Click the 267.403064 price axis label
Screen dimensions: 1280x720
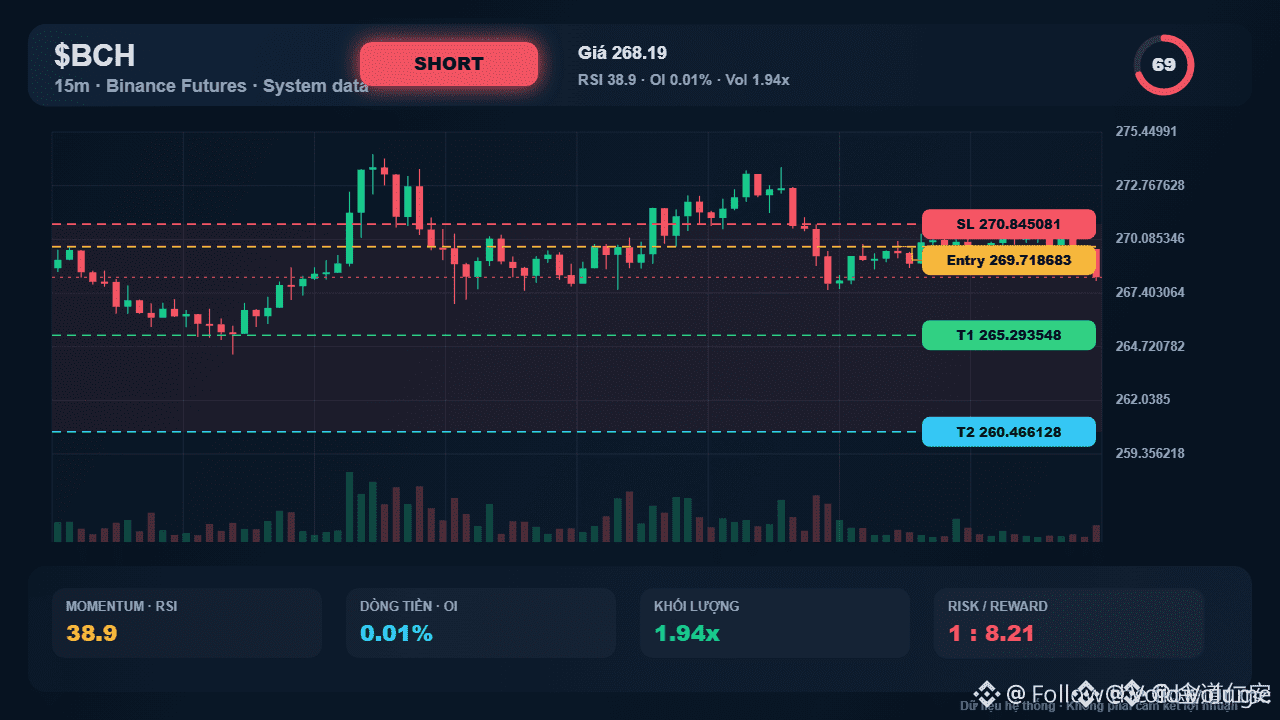[x=1150, y=292]
